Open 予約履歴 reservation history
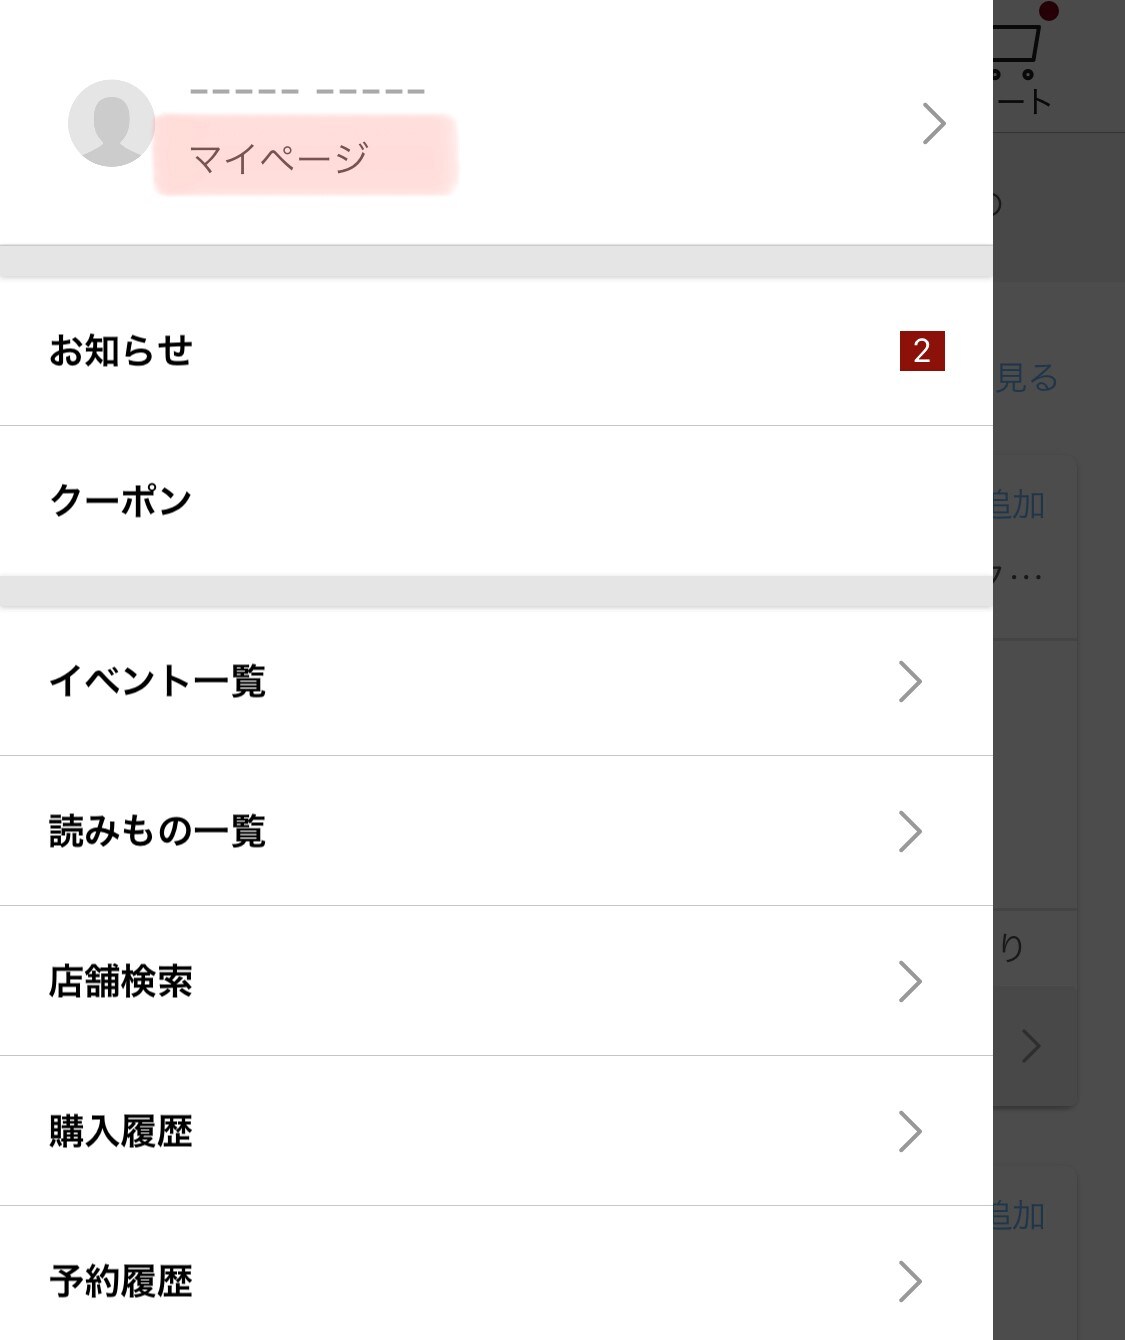Viewport: 1125px width, 1340px height. [x=121, y=1281]
